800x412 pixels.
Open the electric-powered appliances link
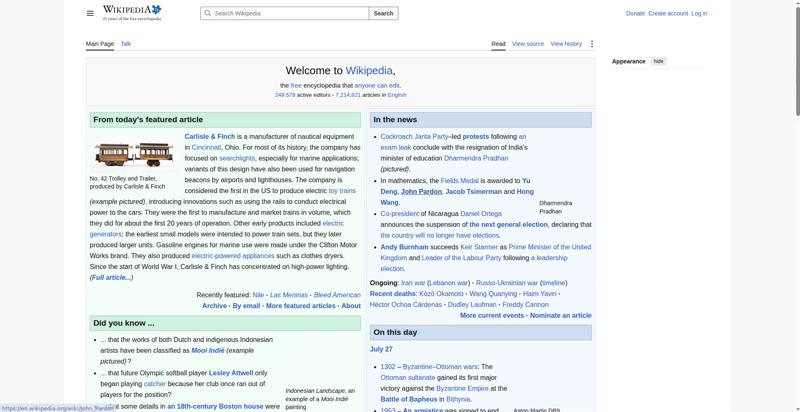click(x=233, y=256)
